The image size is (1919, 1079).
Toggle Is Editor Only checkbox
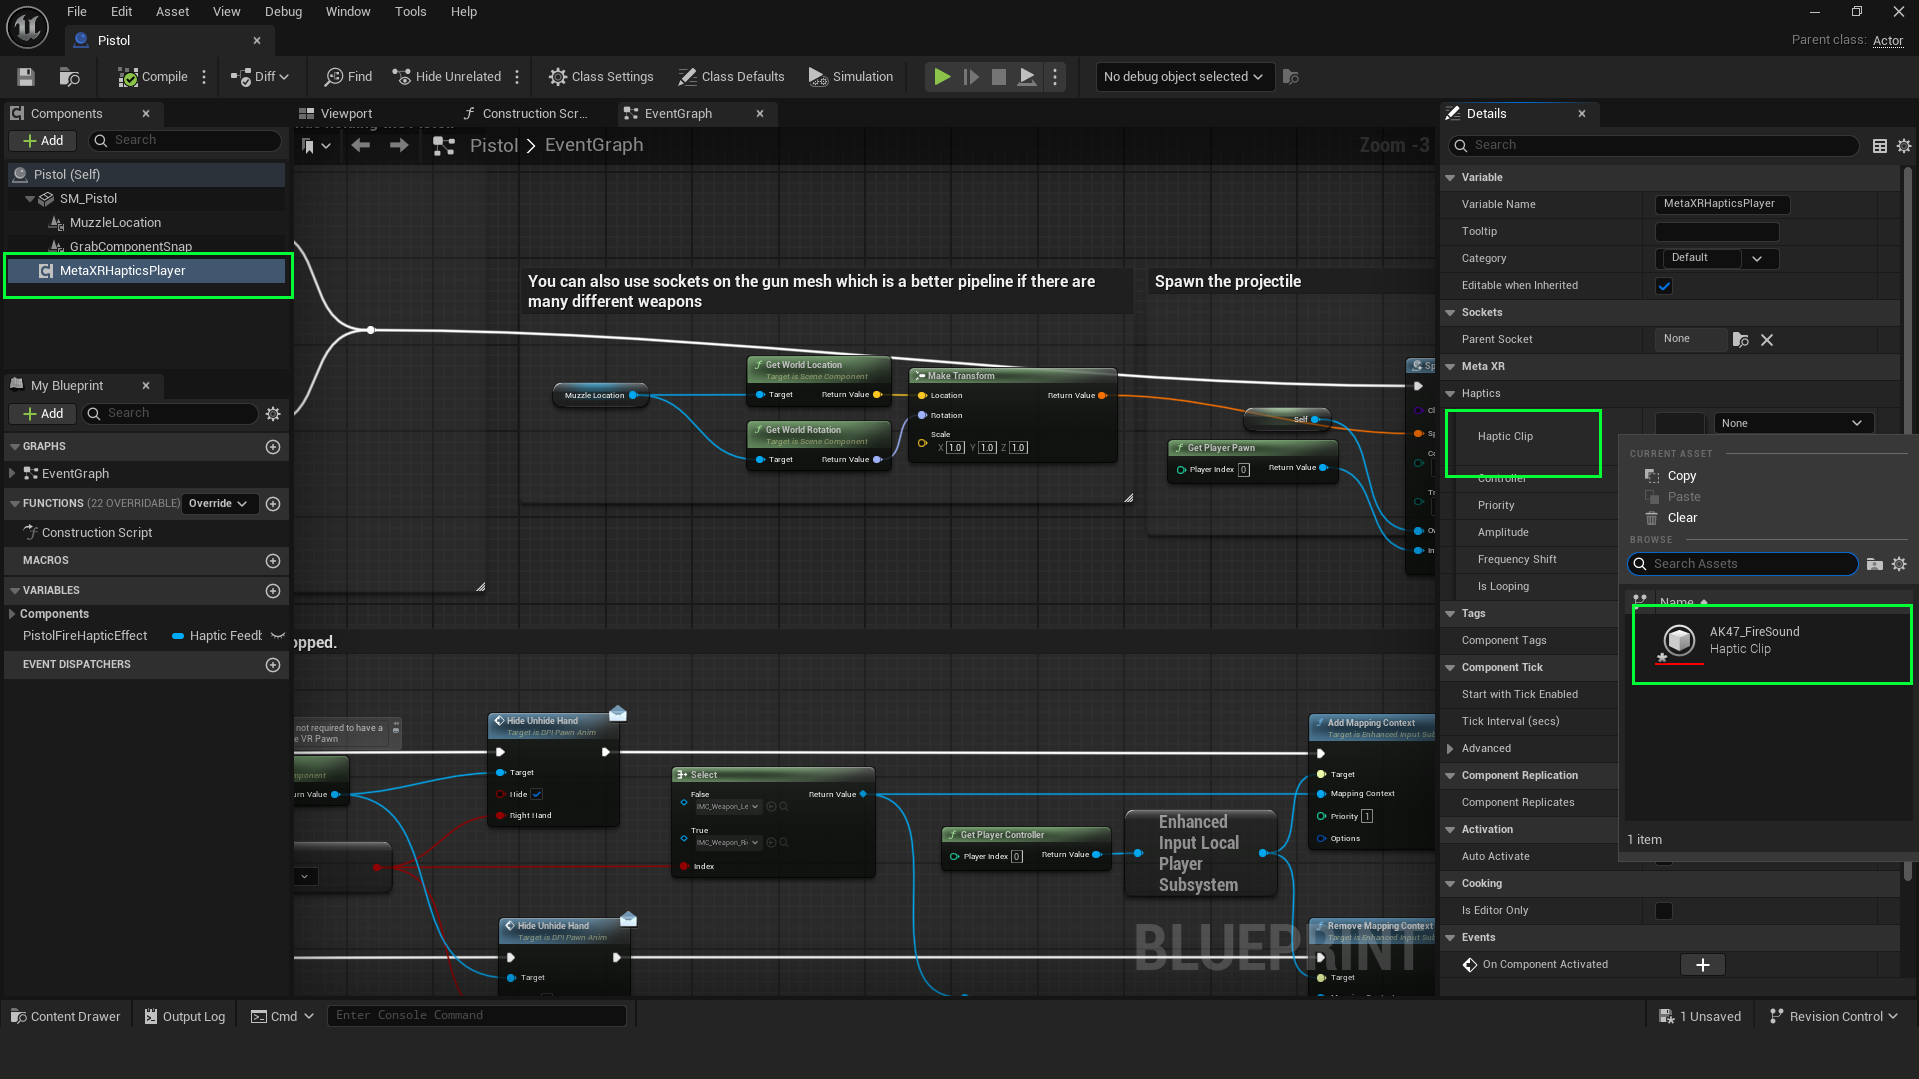pyautogui.click(x=1664, y=911)
